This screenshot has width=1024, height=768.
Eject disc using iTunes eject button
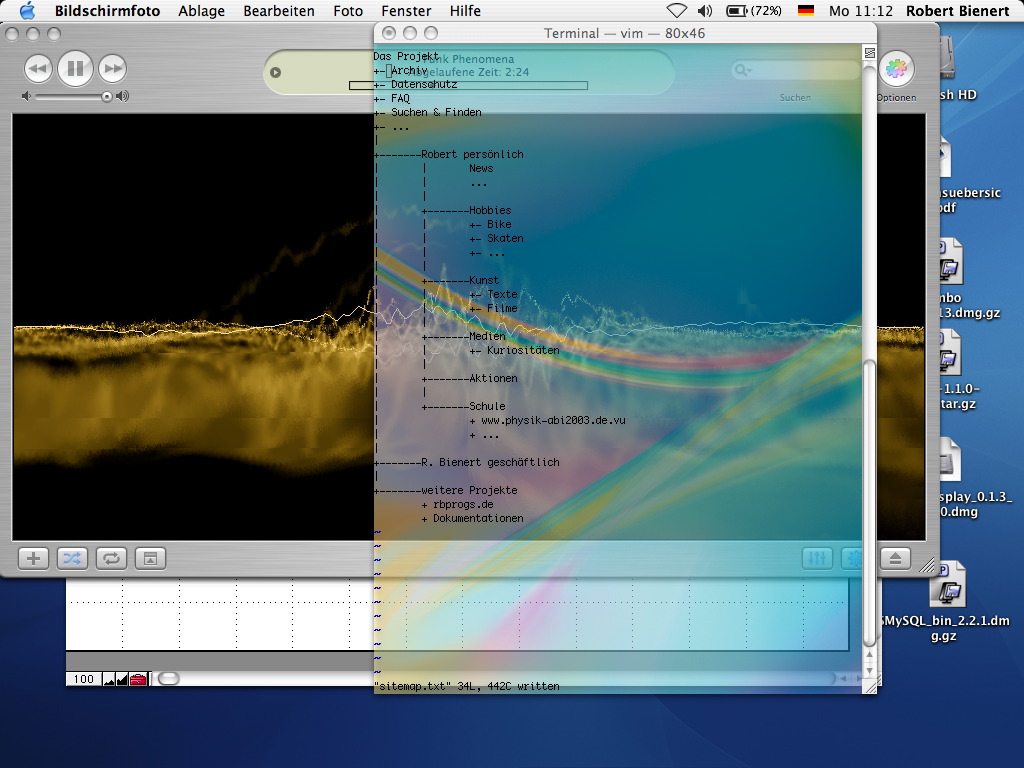click(x=895, y=558)
